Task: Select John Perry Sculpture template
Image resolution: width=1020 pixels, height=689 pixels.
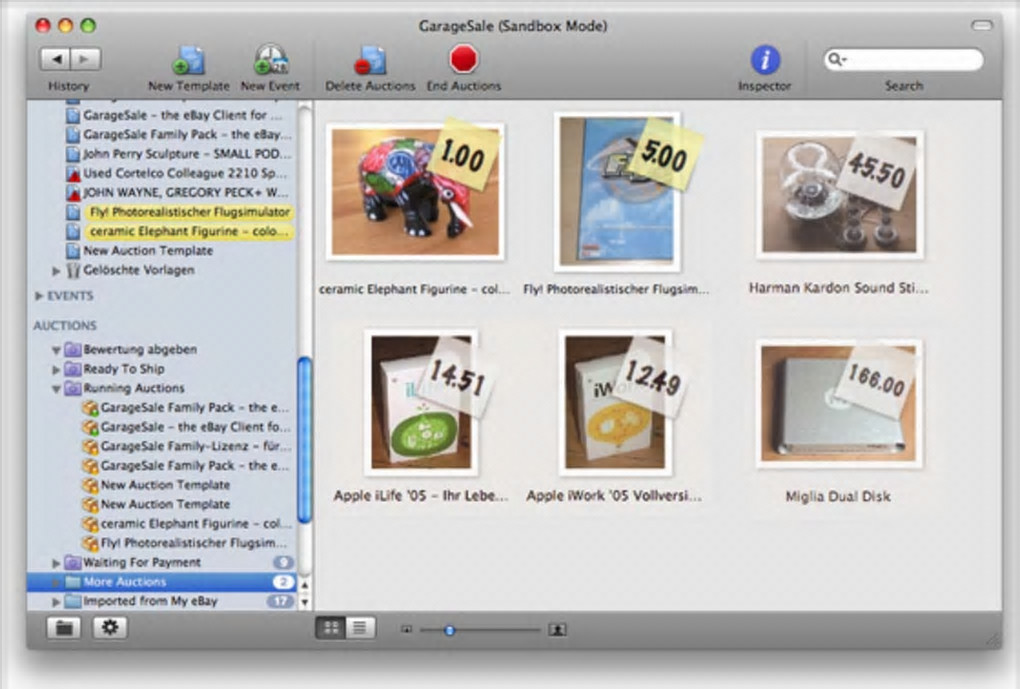Action: tap(161, 154)
